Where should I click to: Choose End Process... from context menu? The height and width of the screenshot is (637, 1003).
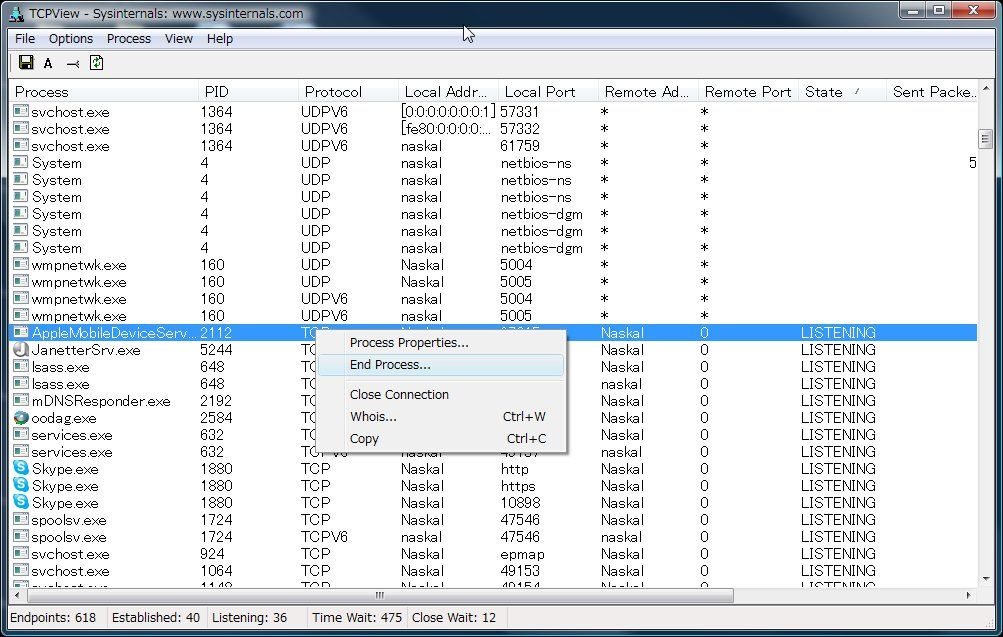click(441, 365)
